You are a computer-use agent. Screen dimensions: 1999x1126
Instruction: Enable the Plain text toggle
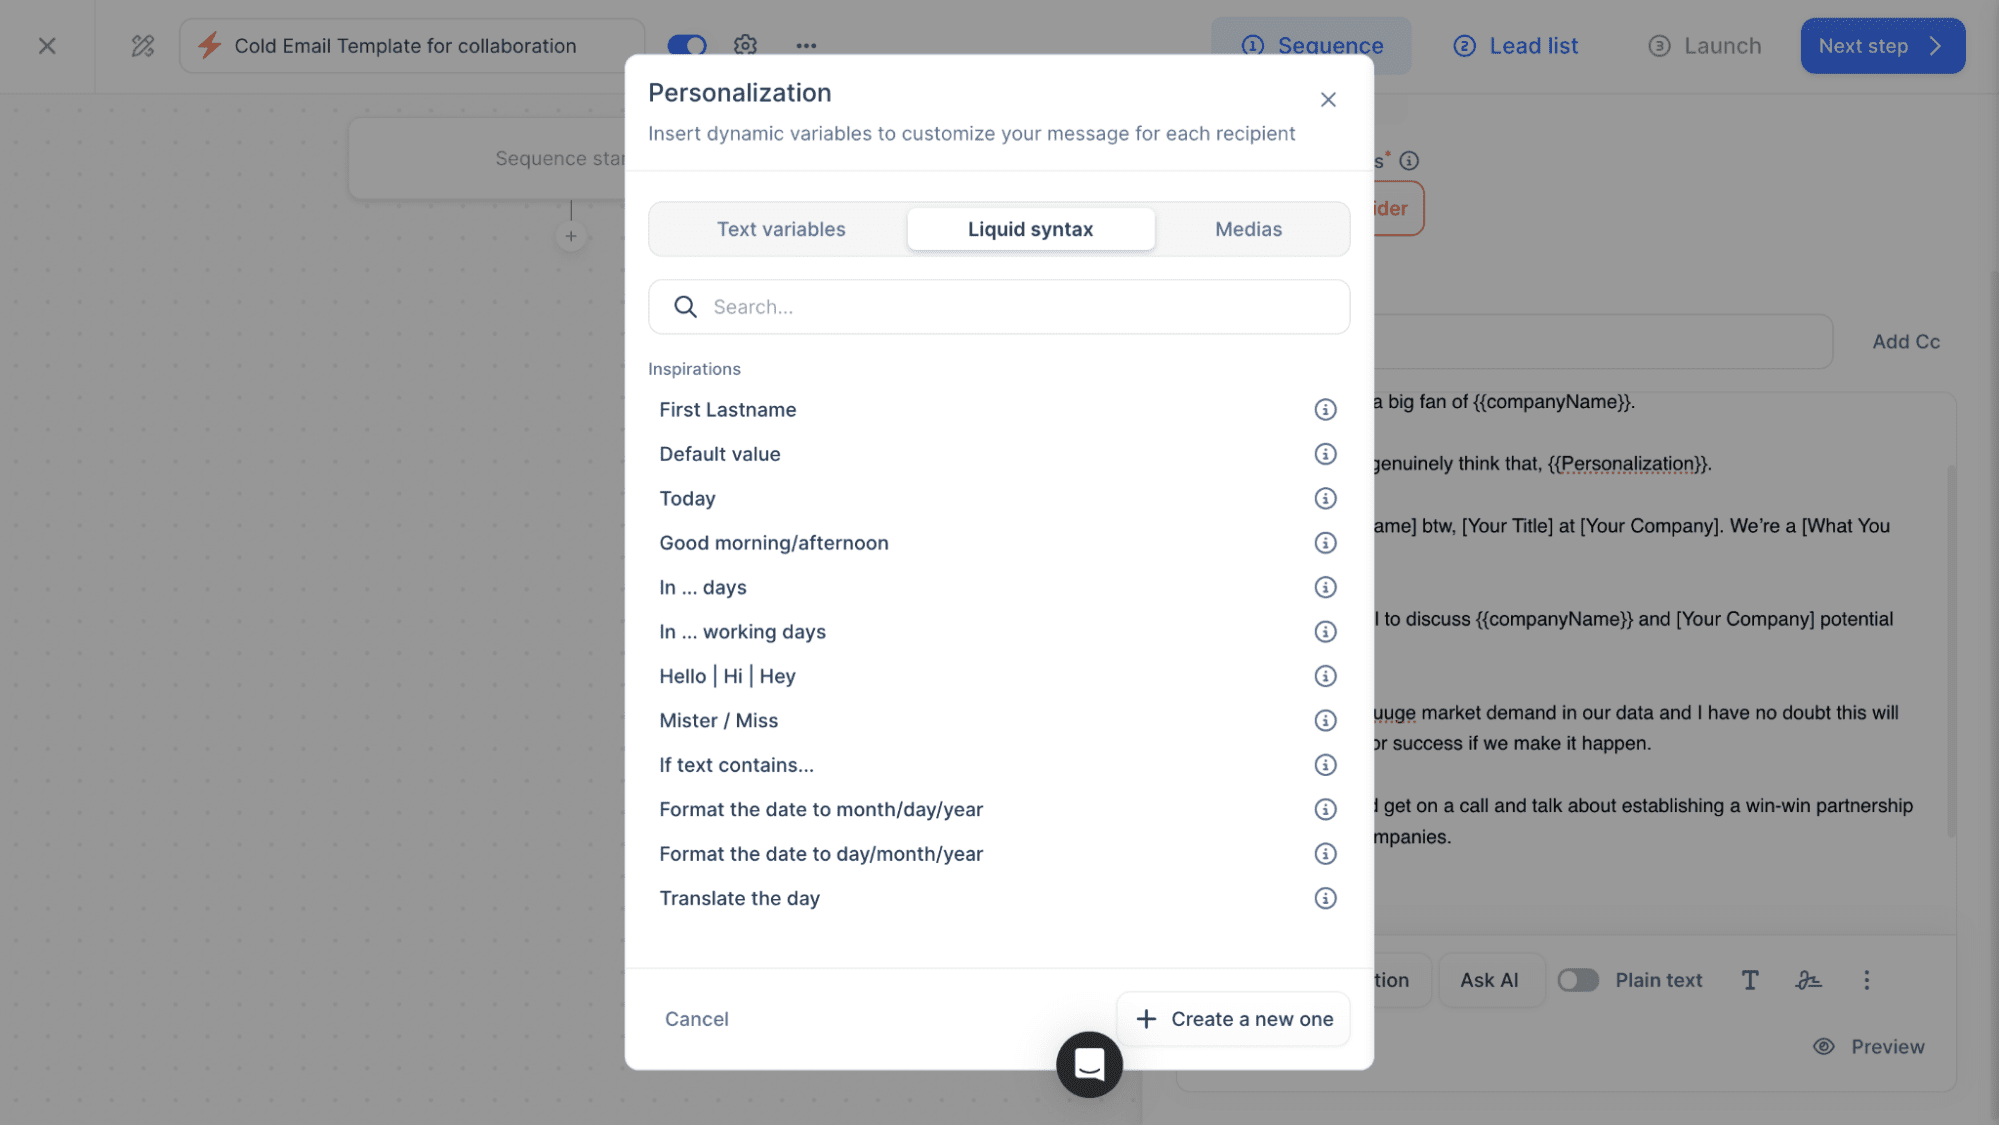pyautogui.click(x=1578, y=980)
